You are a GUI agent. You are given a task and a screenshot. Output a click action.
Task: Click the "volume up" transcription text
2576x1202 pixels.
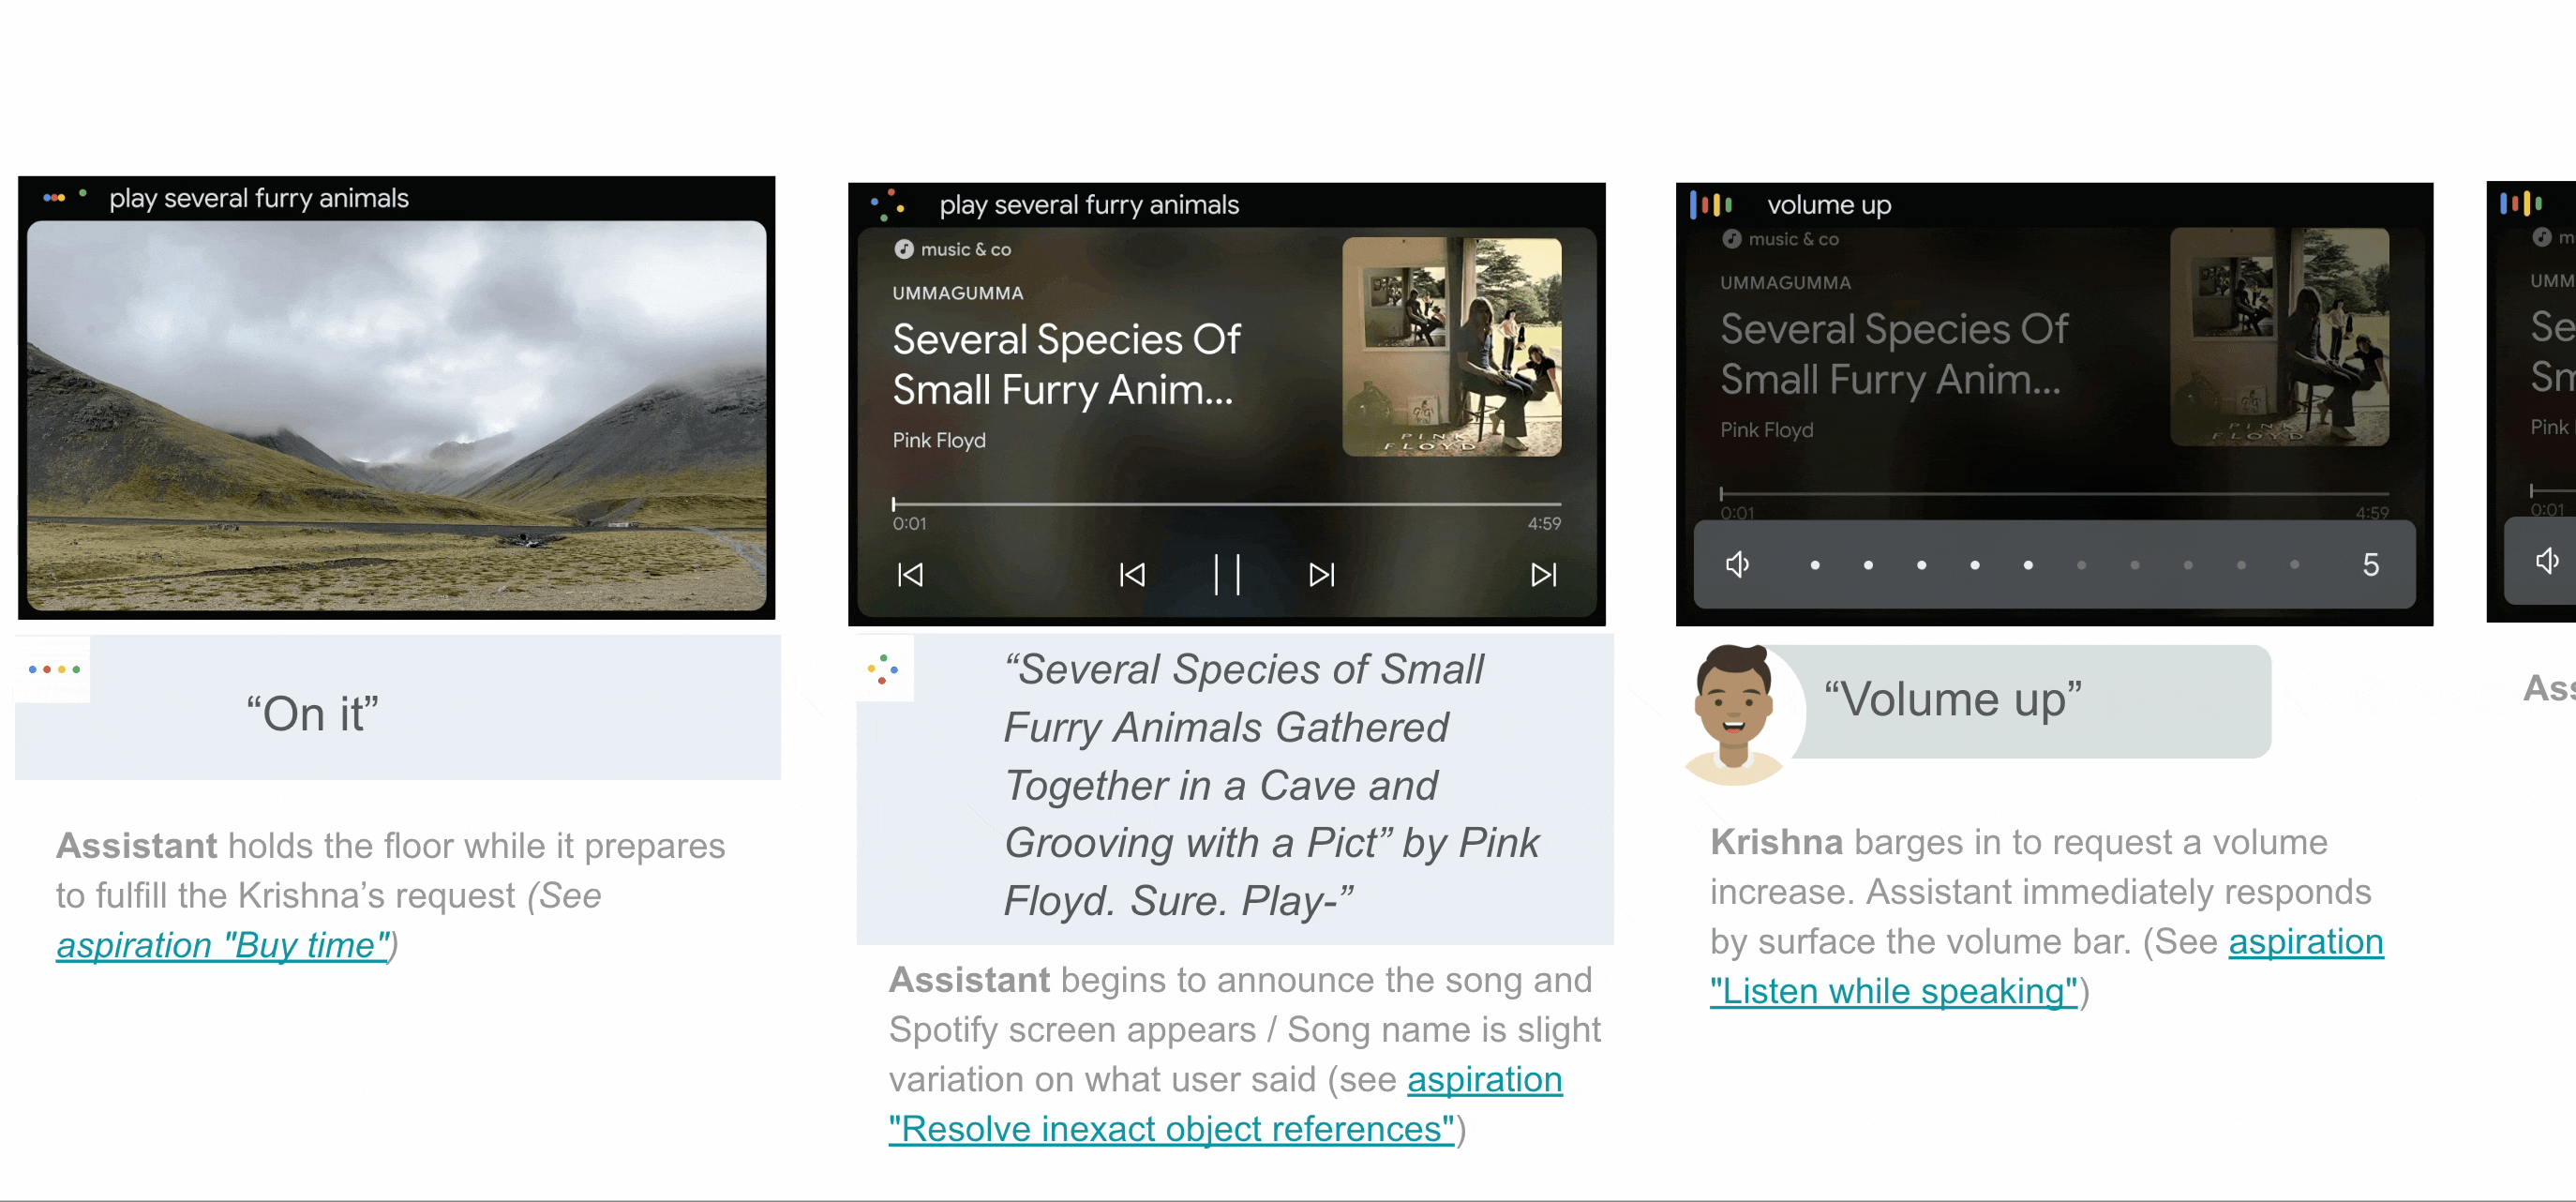click(x=1829, y=205)
